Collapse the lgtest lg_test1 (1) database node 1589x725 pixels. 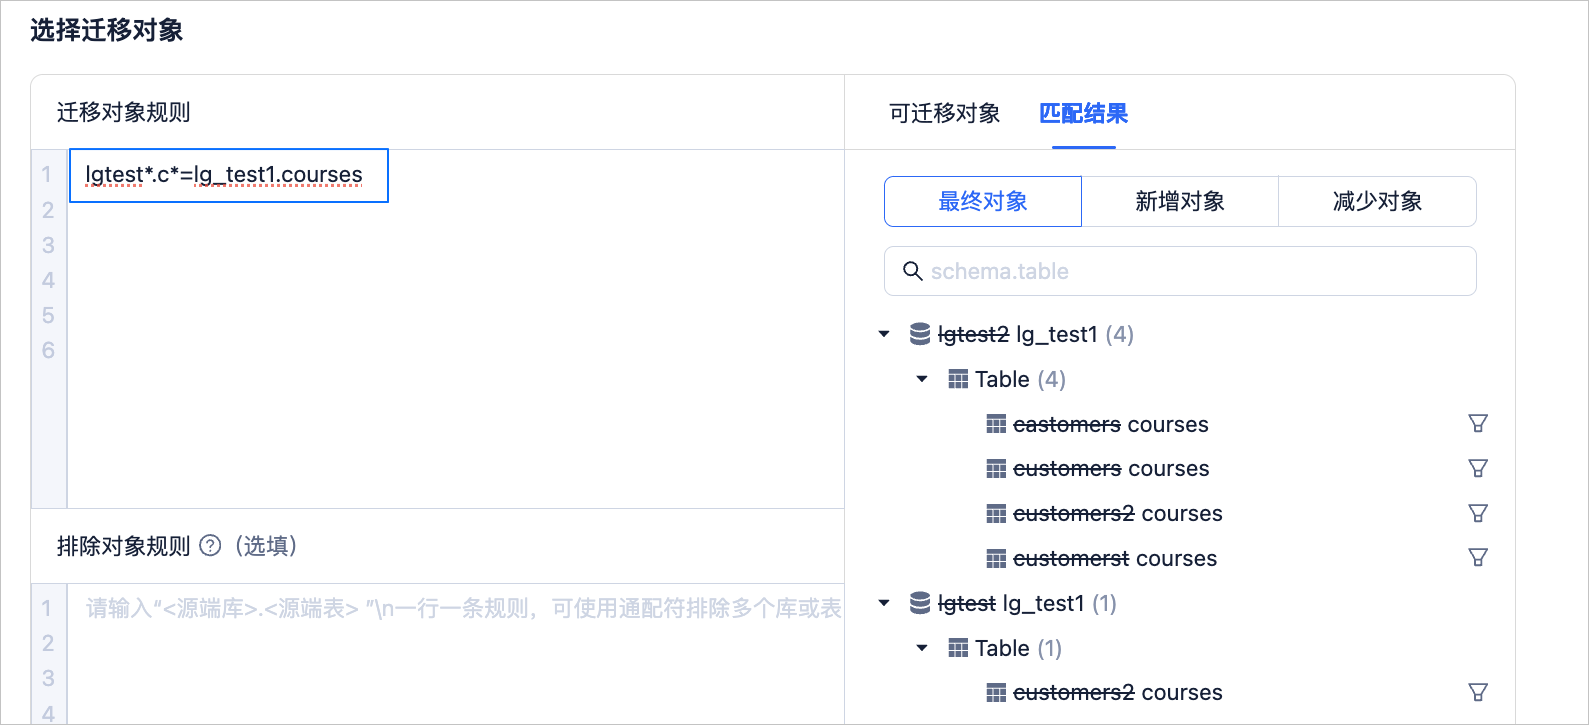884,603
